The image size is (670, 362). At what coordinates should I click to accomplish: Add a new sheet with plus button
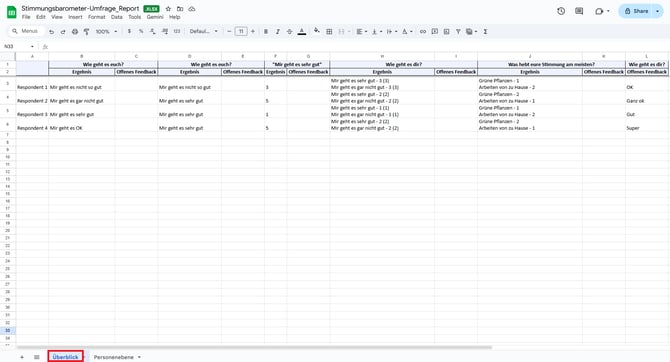click(22, 357)
